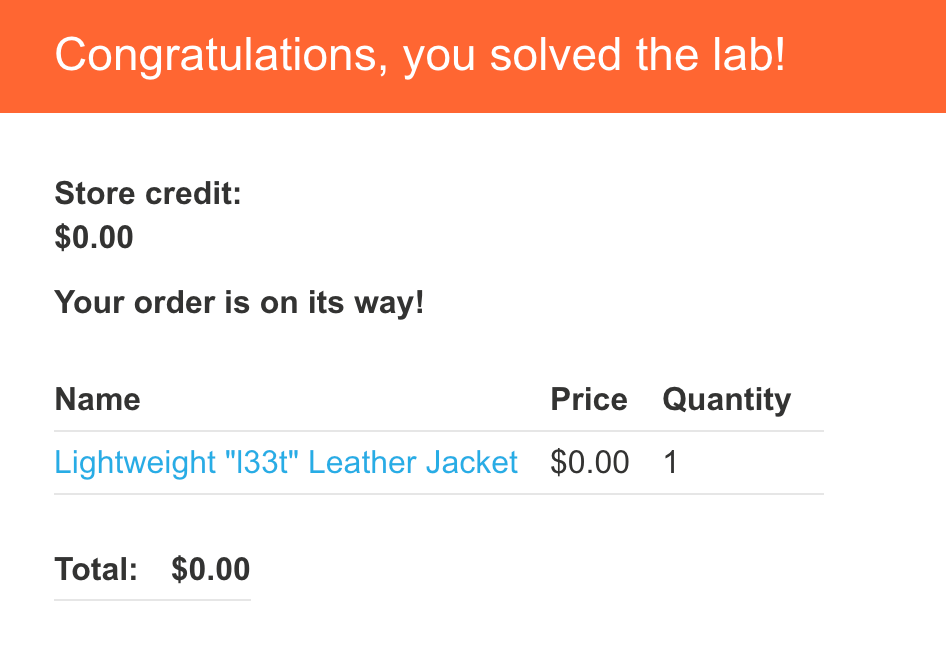Click the Price column header
This screenshot has width=946, height=652.
coord(589,400)
